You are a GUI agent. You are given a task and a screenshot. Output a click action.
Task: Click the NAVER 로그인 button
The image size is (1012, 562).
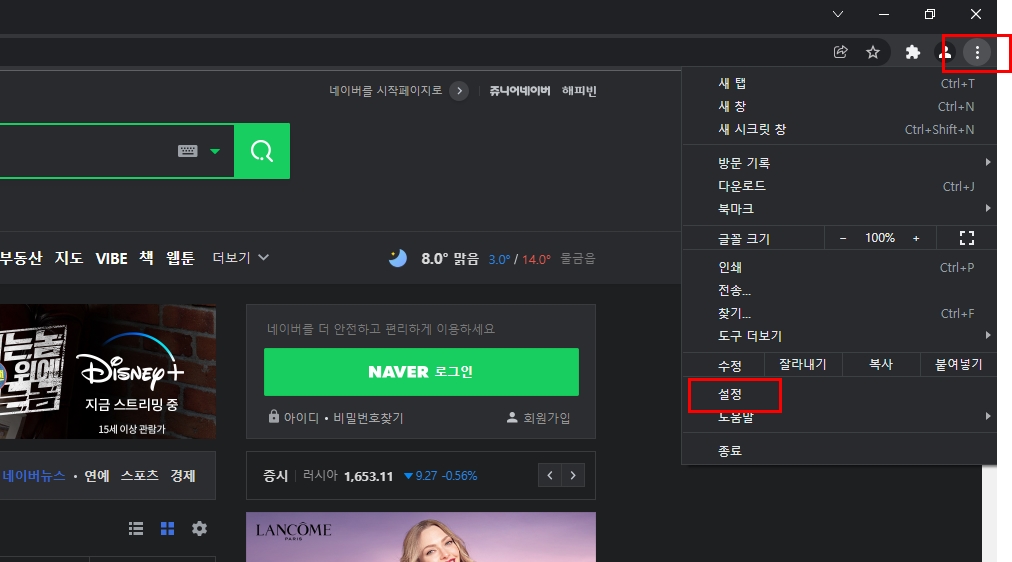[421, 372]
